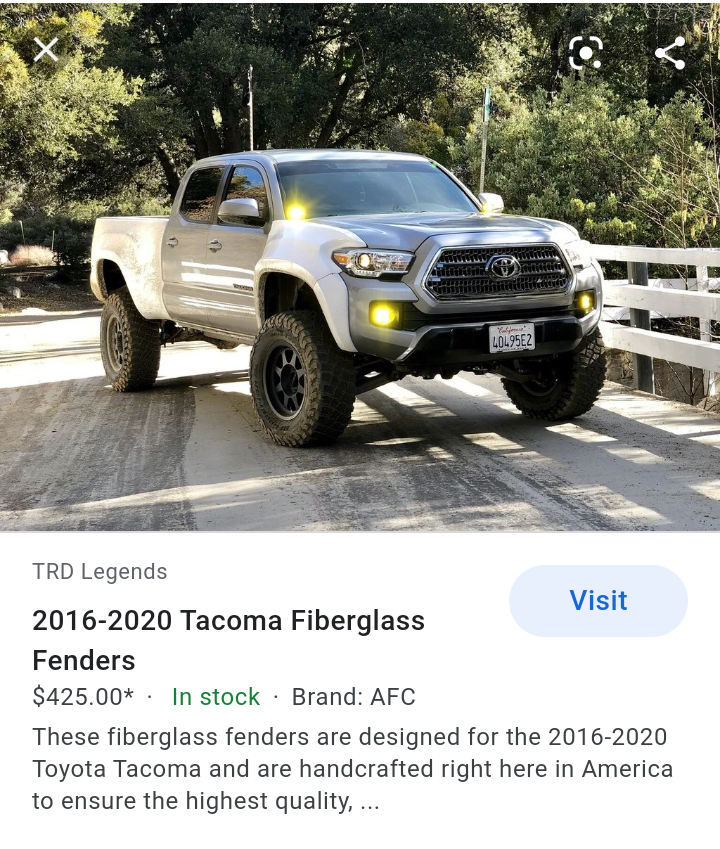Tap the yellow fog light near the plate
Image resolution: width=720 pixels, height=849 pixels.
(383, 315)
